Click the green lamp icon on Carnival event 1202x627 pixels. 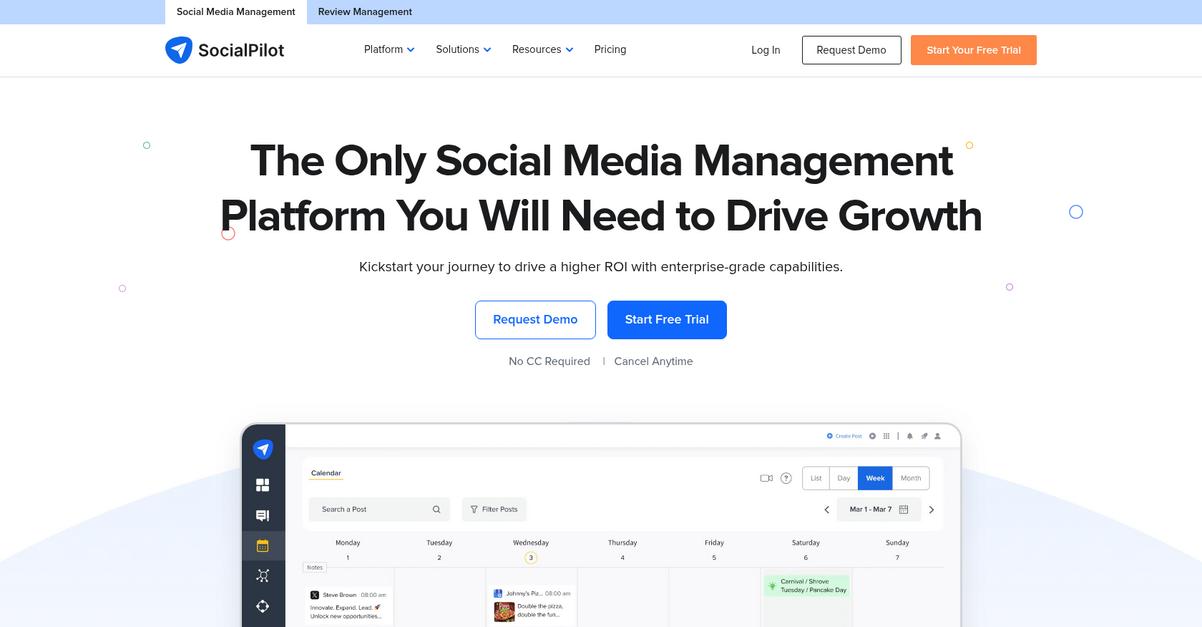(x=772, y=586)
